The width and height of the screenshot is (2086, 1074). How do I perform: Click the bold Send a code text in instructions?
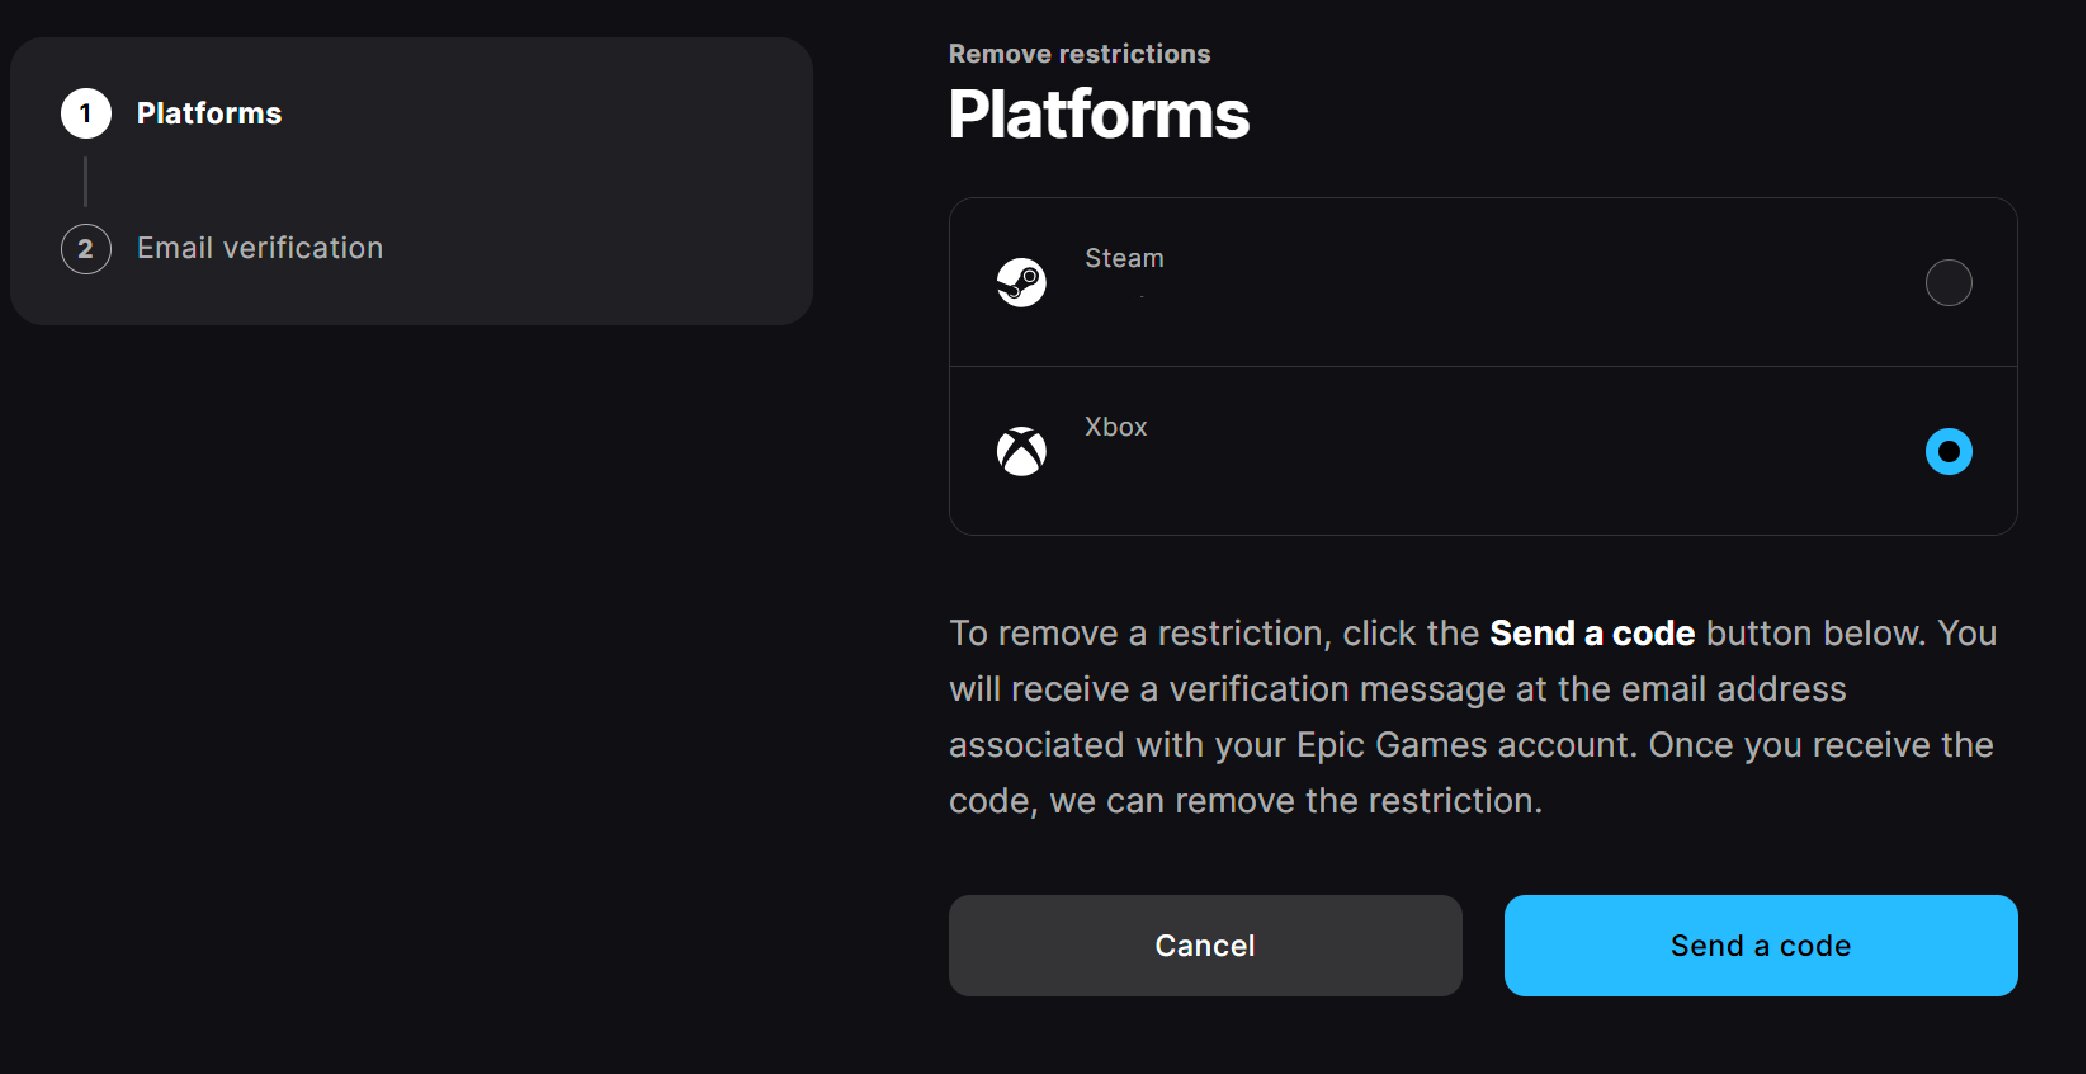click(x=1592, y=633)
